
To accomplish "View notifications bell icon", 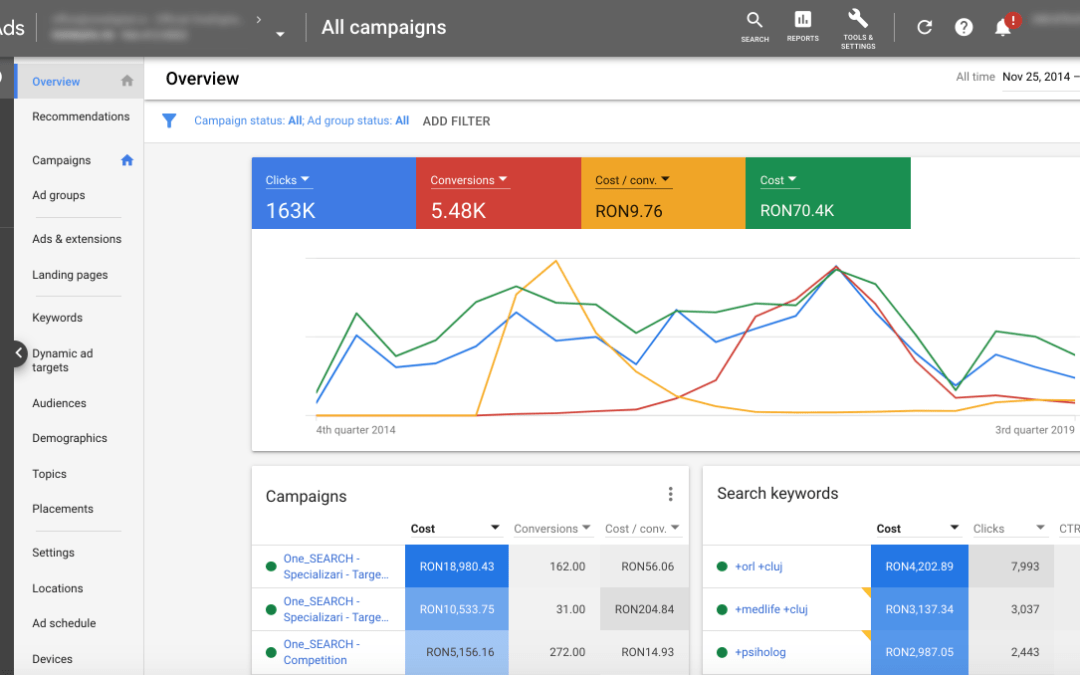I will pyautogui.click(x=1004, y=27).
